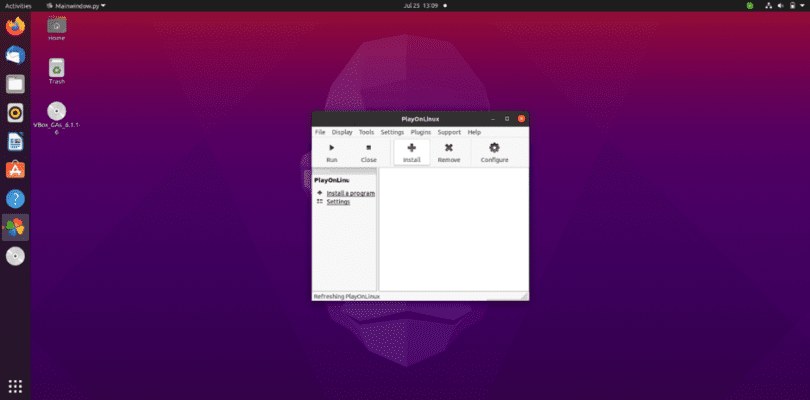Click the plus icon beside 'Install a program'

[x=320, y=193]
